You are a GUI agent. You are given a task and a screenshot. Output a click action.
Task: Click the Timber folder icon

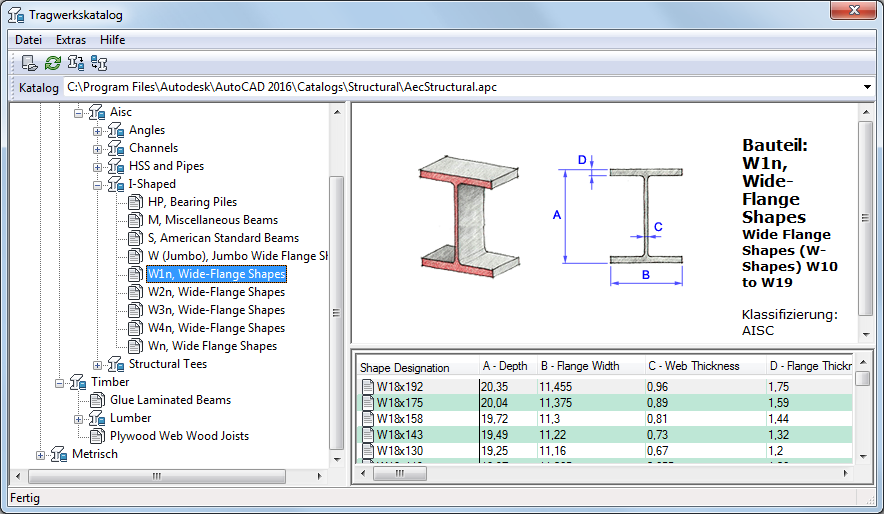(78, 382)
